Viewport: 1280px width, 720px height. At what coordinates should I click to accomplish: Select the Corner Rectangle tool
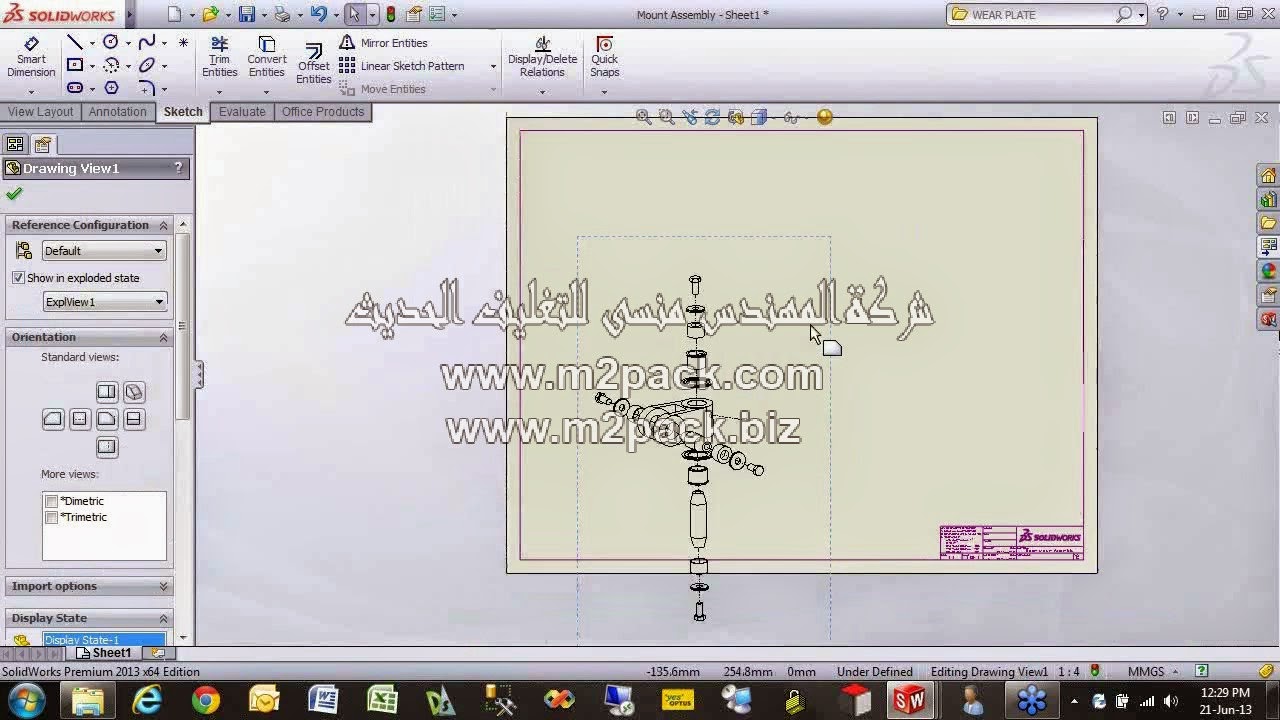click(x=75, y=65)
